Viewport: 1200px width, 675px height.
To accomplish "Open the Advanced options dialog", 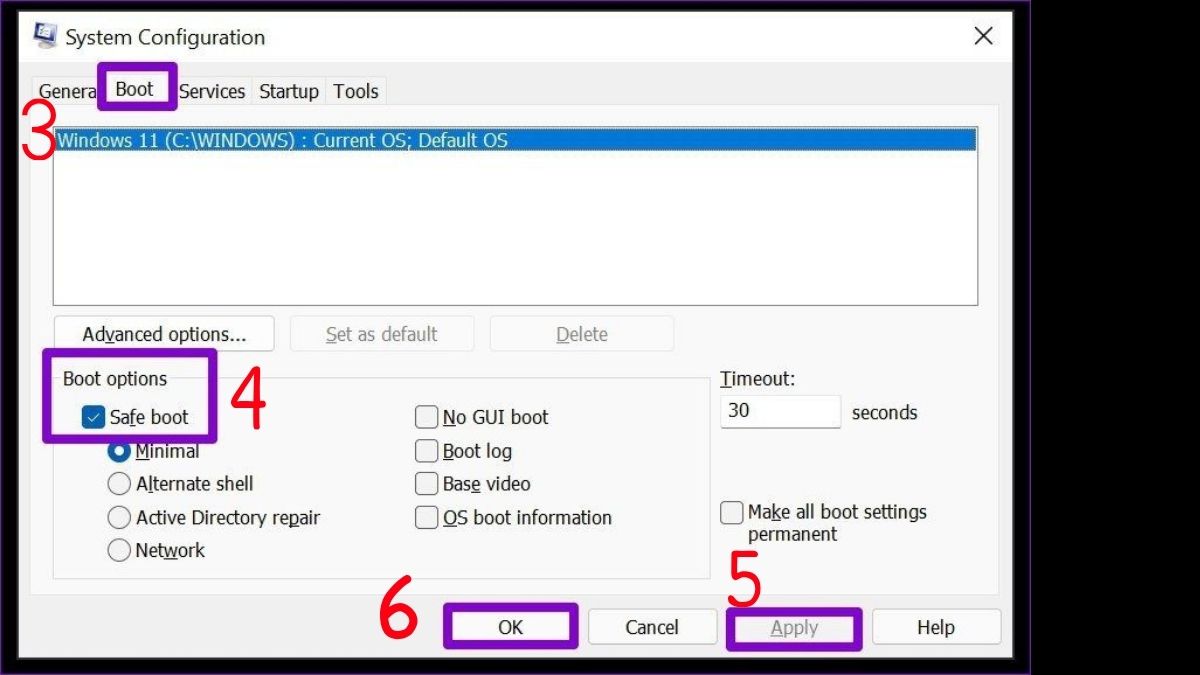I will pos(163,333).
